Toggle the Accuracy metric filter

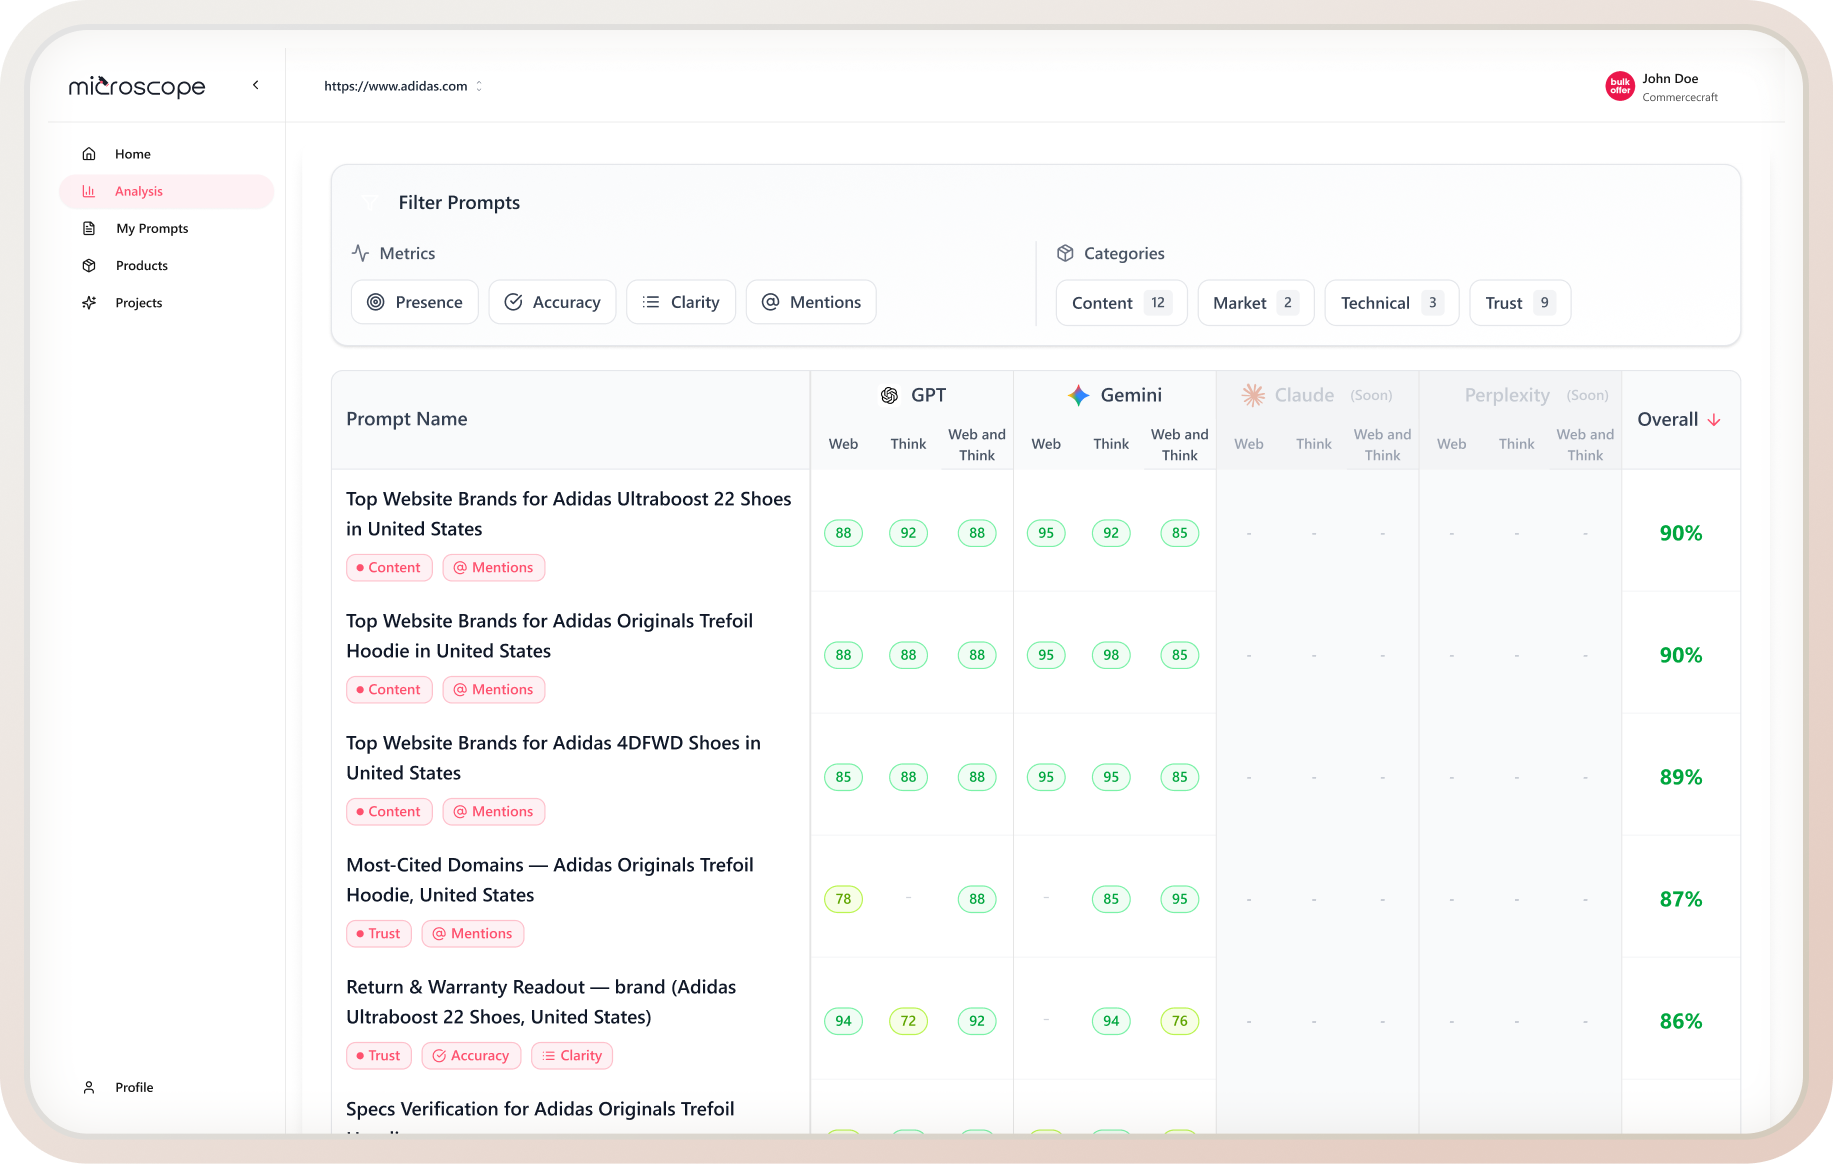552,302
